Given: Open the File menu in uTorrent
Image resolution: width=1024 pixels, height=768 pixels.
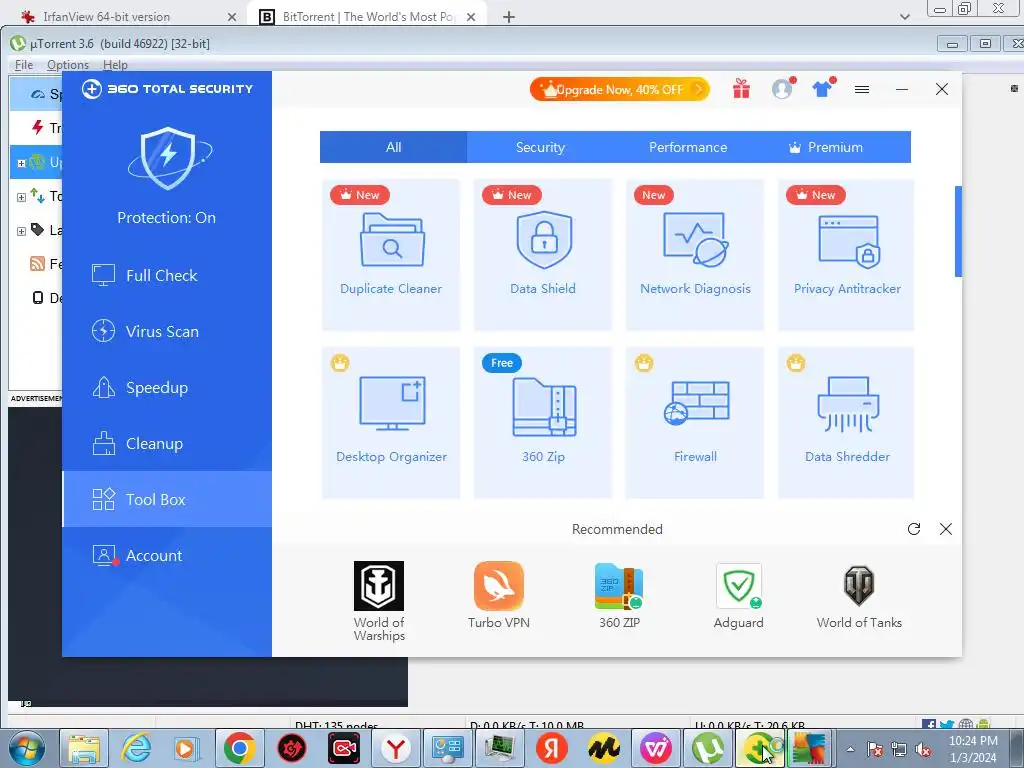Looking at the screenshot, I should coord(24,65).
